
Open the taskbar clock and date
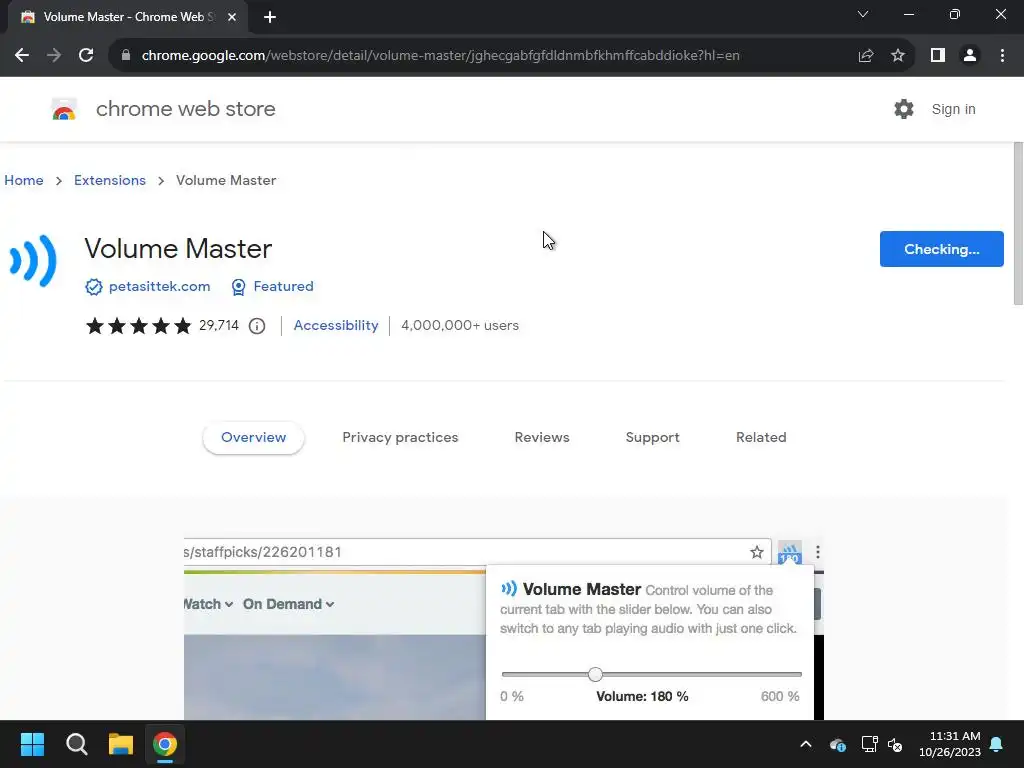(950, 744)
